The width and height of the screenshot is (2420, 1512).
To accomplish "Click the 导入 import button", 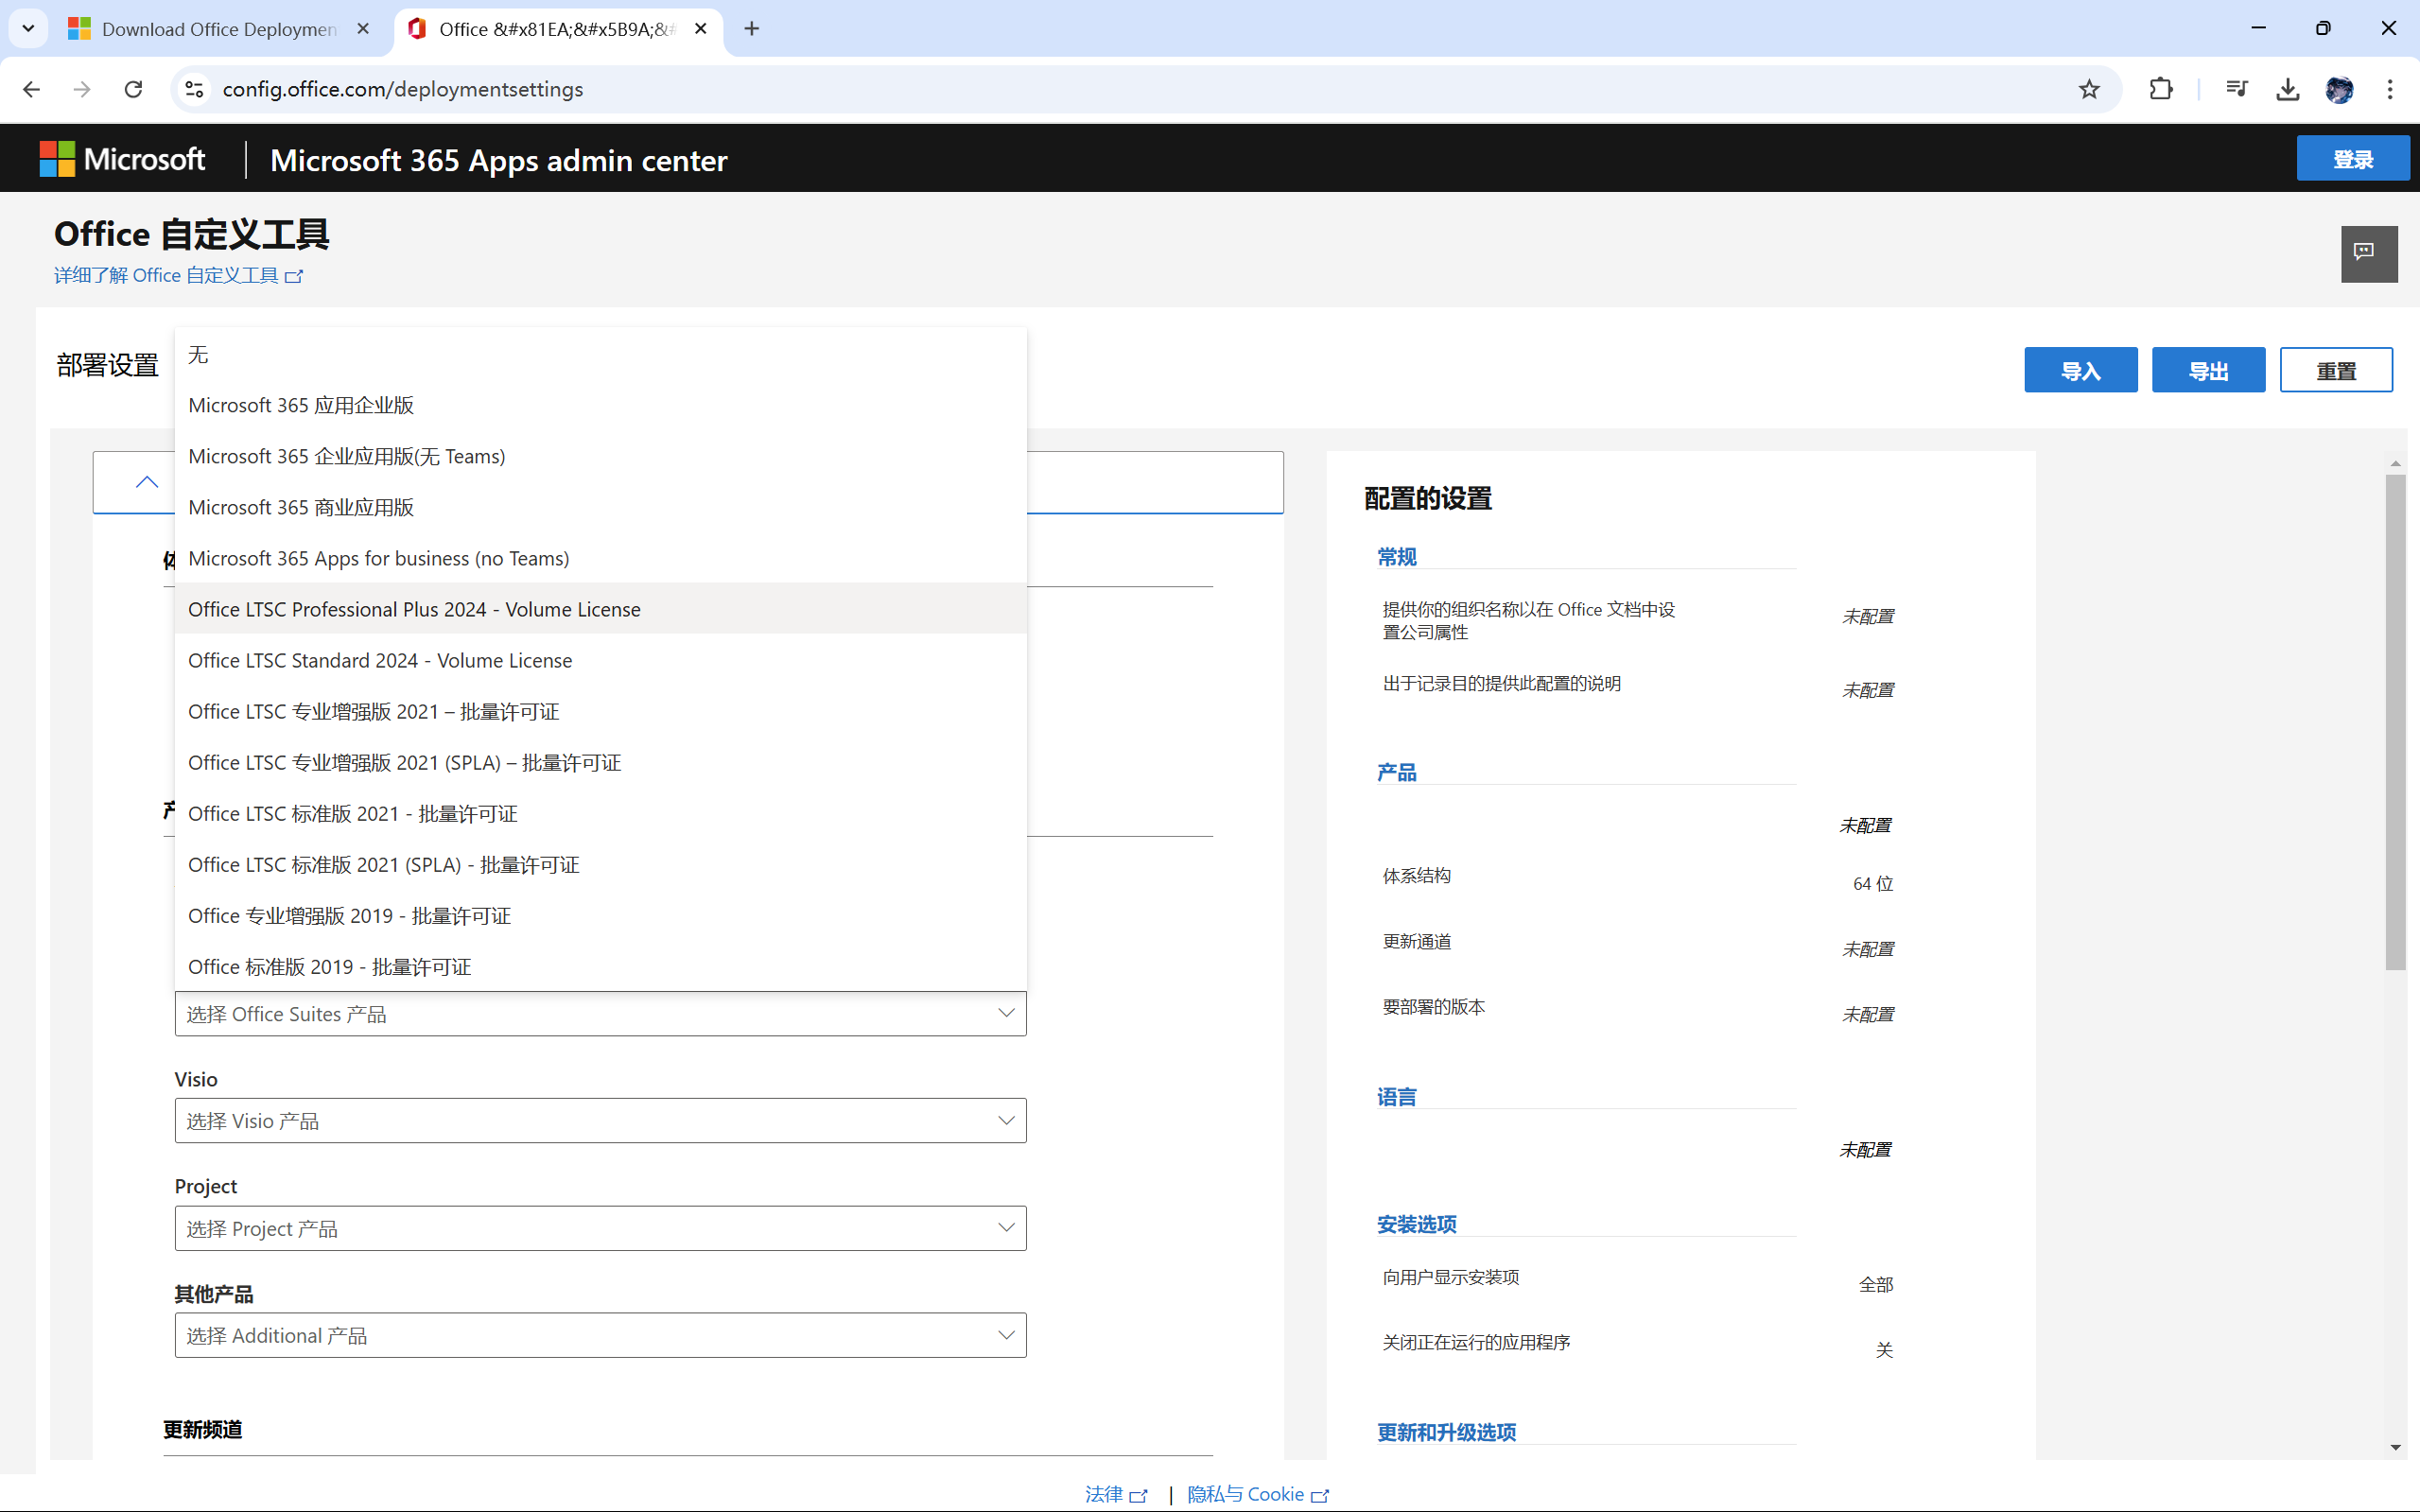I will [2081, 371].
